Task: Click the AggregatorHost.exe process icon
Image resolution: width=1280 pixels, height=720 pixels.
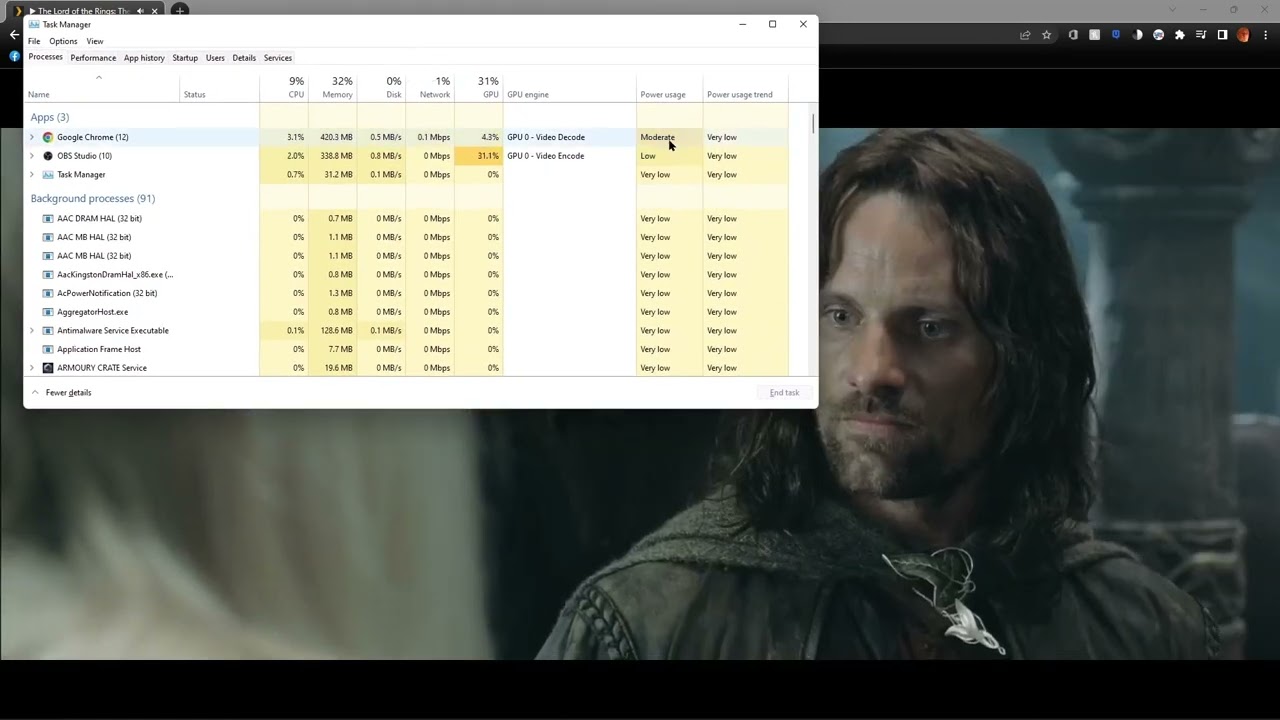Action: [48, 312]
